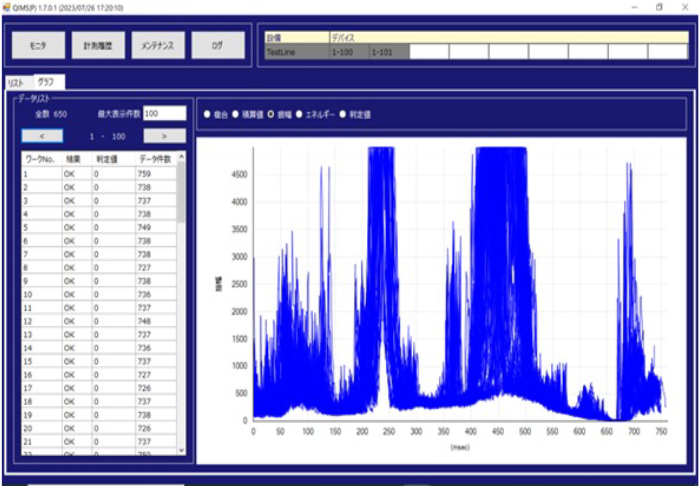700x486 pixels.
Task: Select work No. 12 row
Action: pos(100,321)
